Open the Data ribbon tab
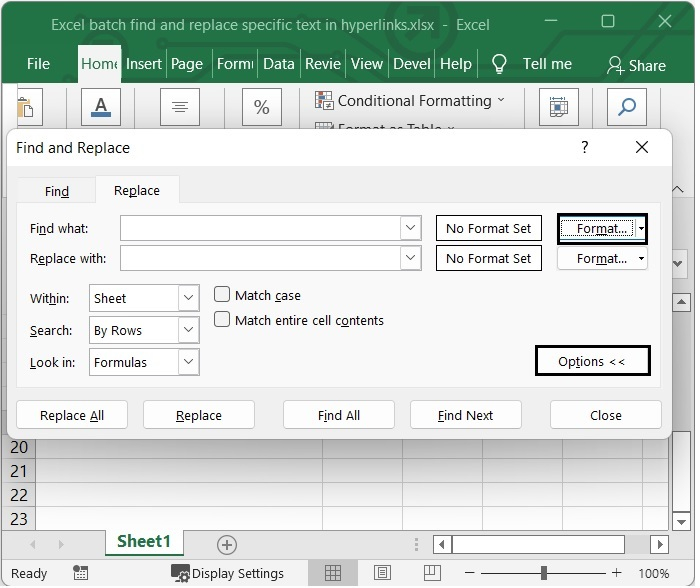700x588 pixels. coord(278,64)
